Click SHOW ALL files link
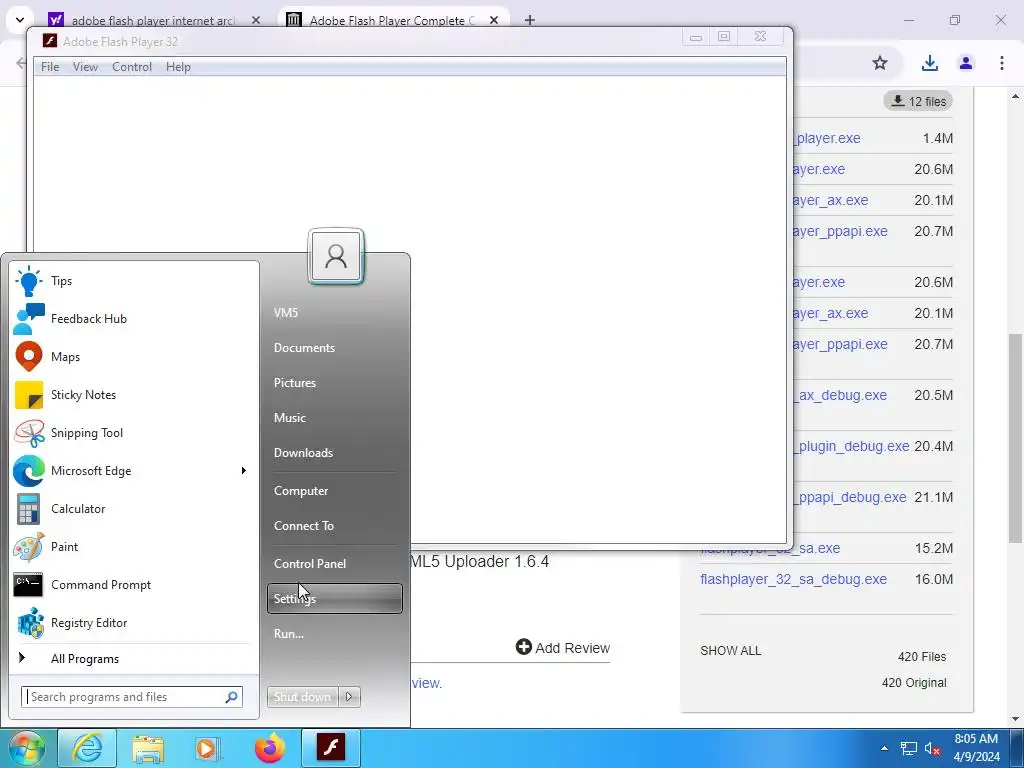 click(731, 650)
